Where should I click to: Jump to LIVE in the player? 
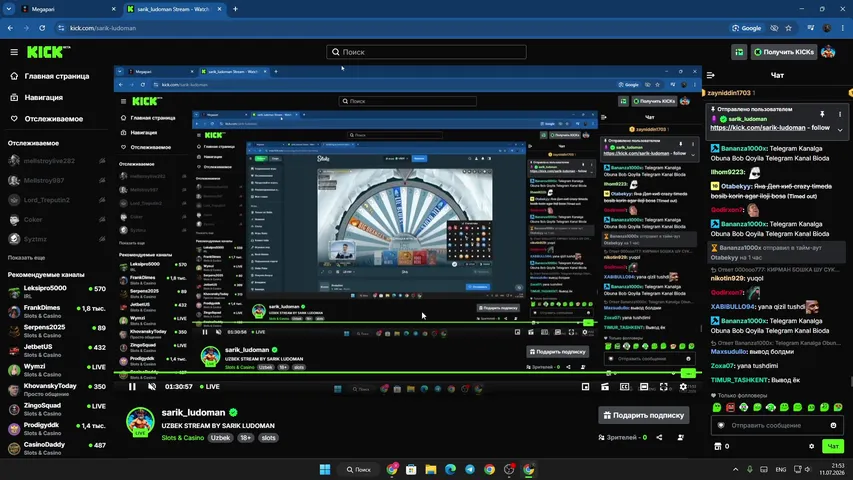coord(209,386)
